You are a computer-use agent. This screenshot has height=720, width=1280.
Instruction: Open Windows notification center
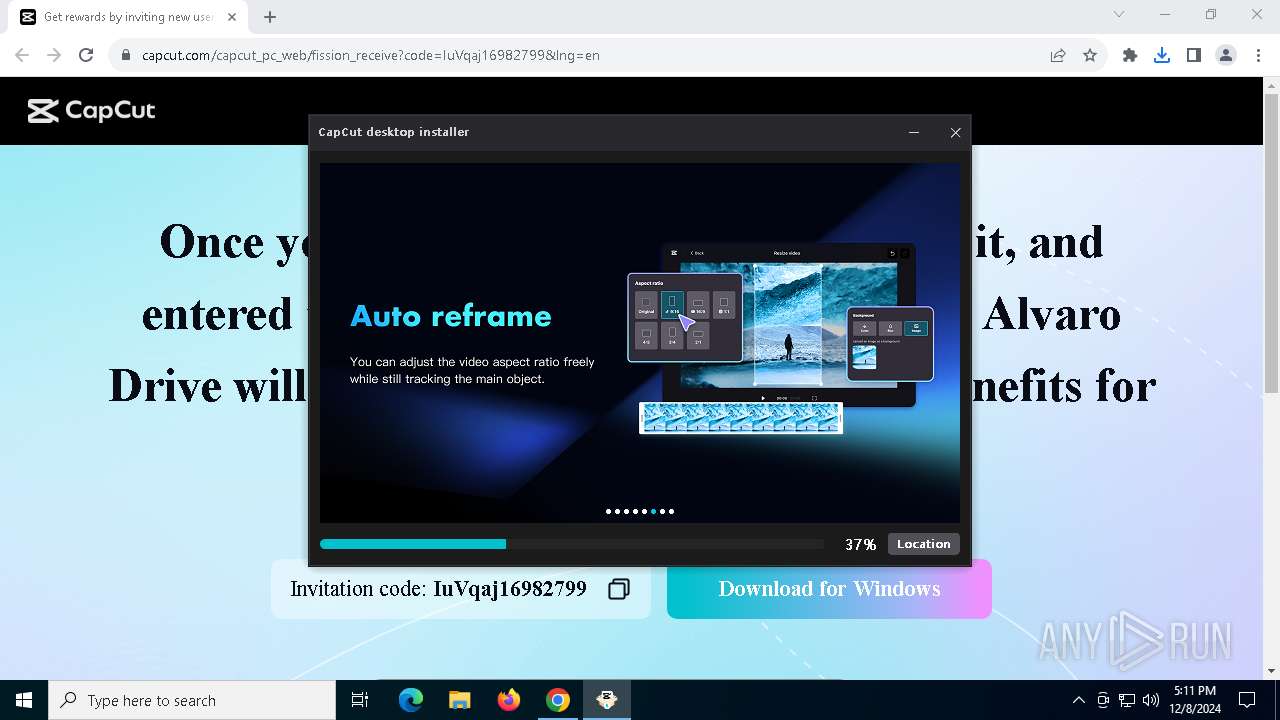point(1247,700)
